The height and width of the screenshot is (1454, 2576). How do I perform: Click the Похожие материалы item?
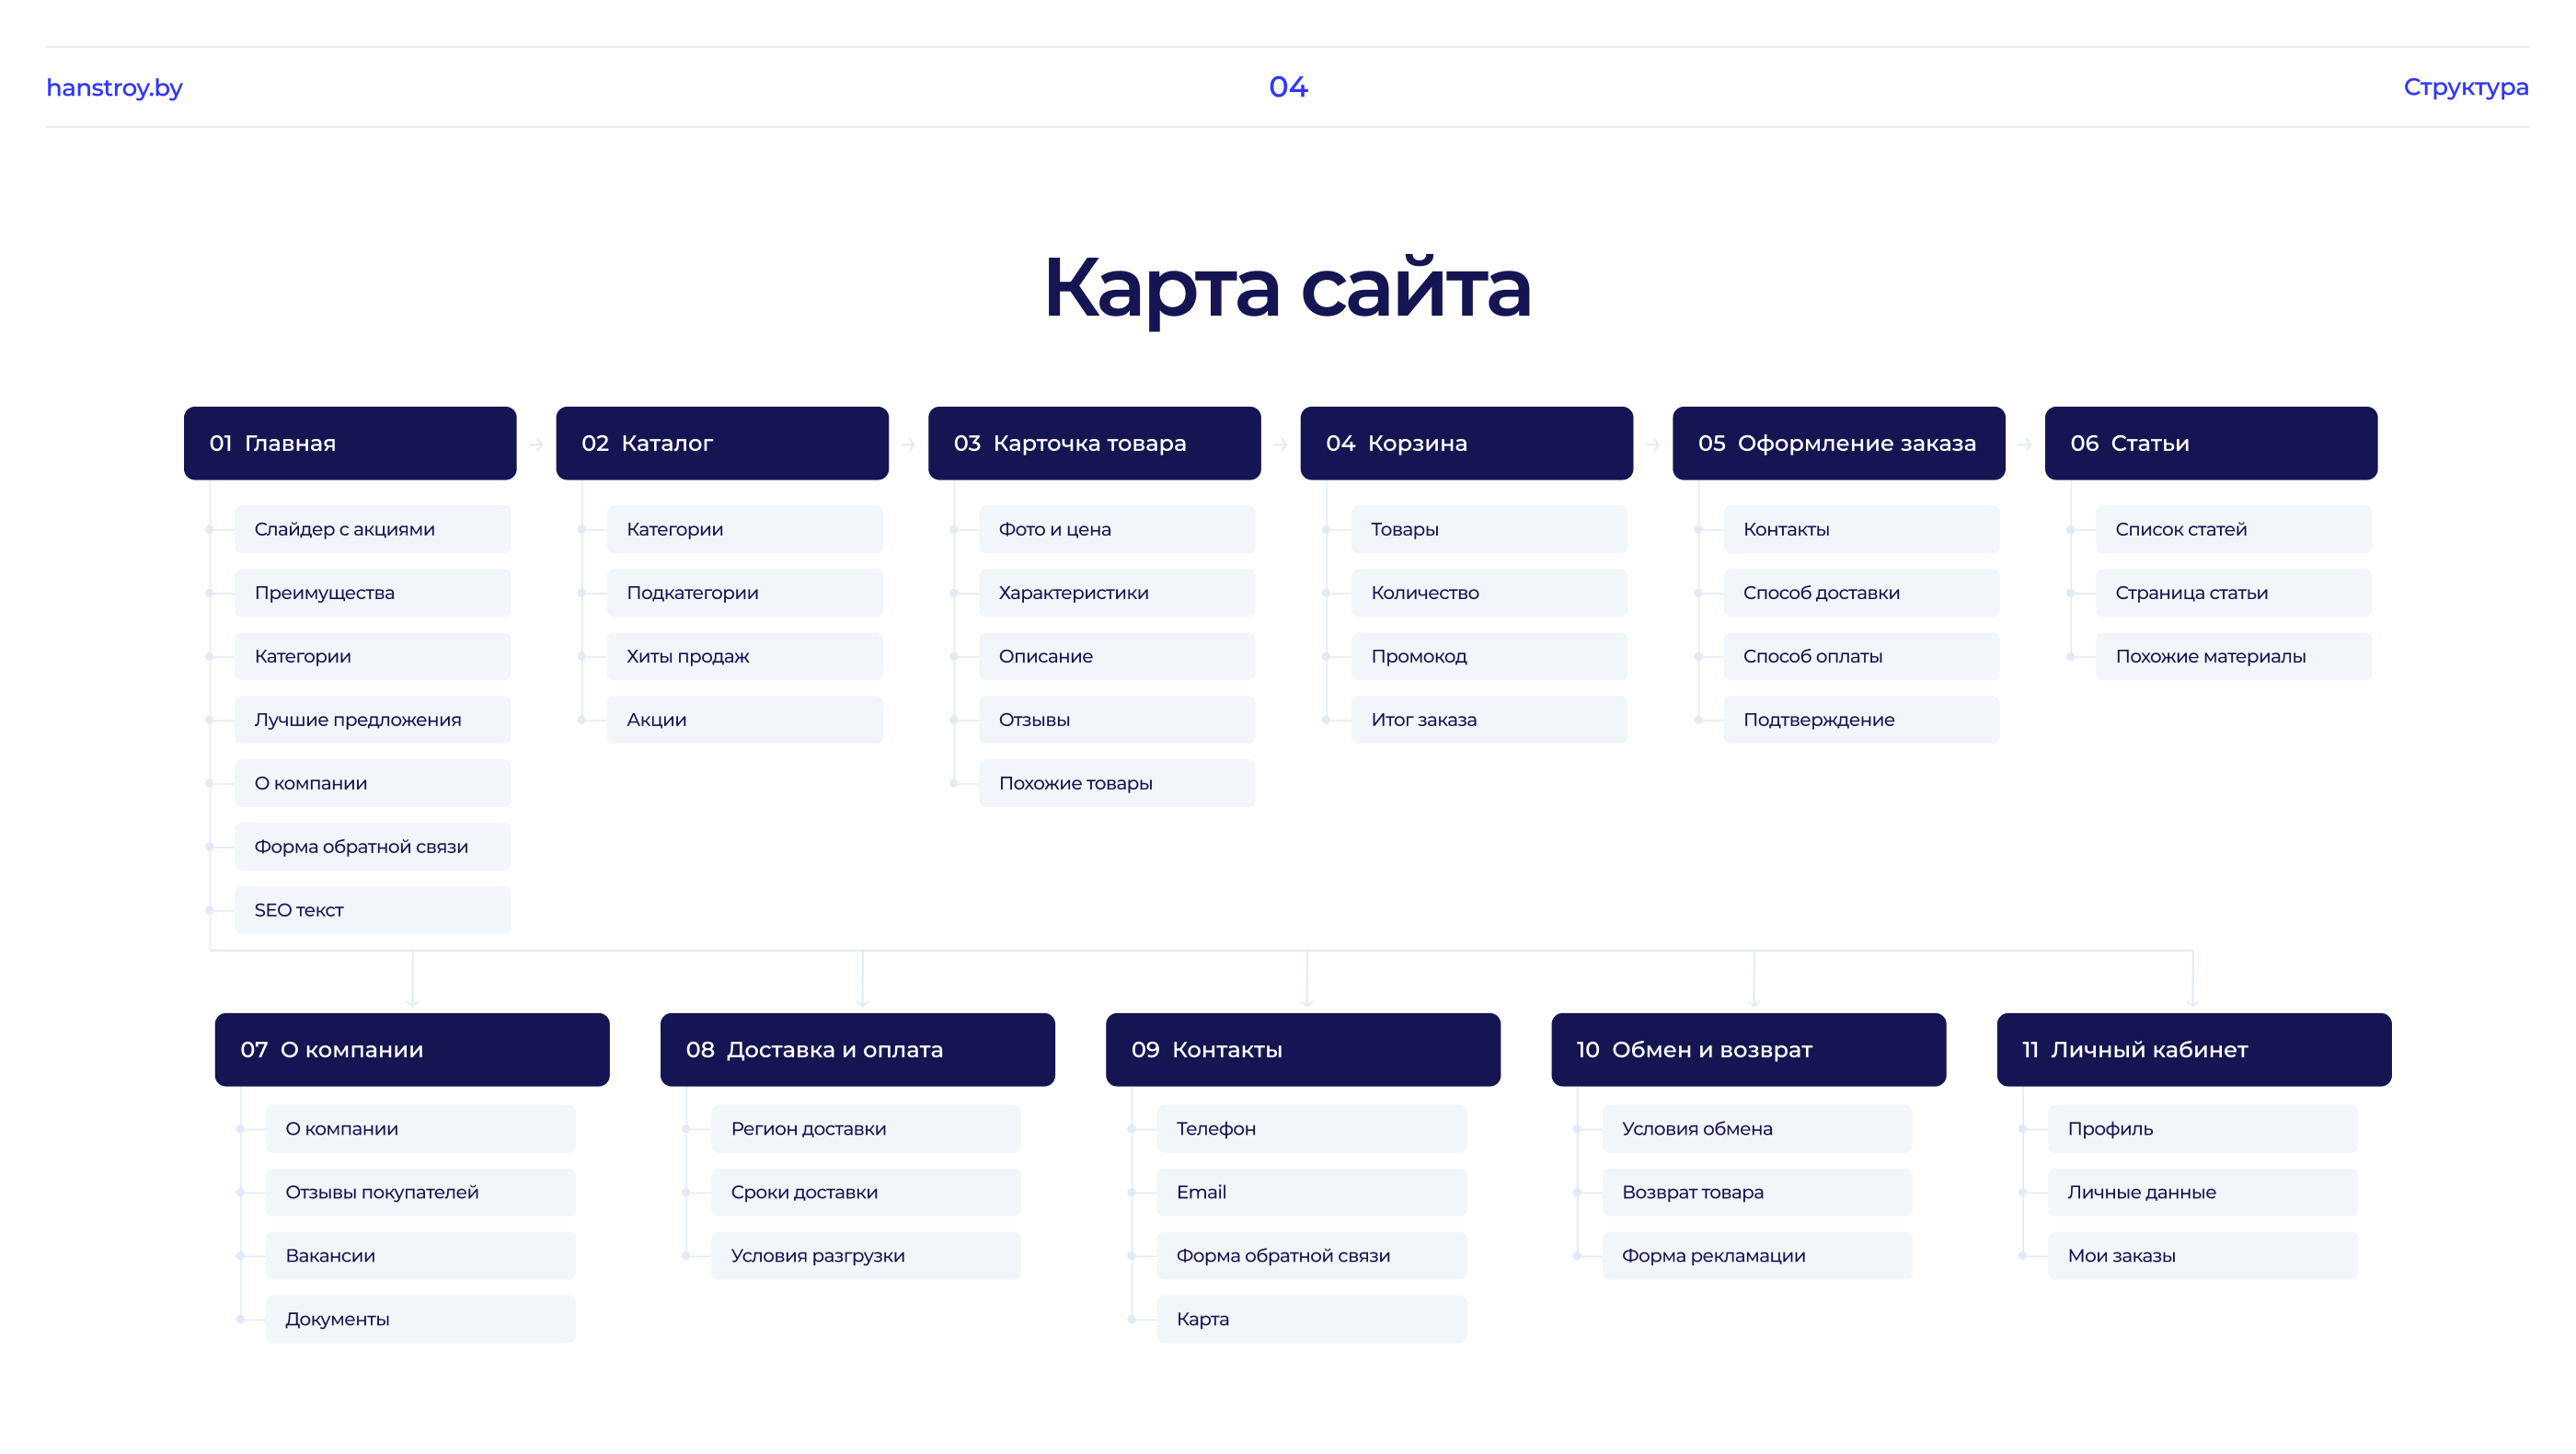pos(2233,656)
